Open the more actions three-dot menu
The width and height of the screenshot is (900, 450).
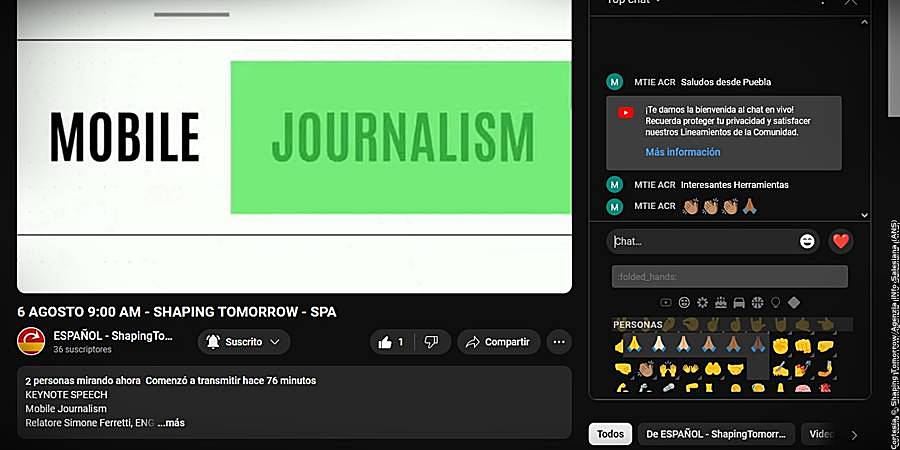click(x=559, y=342)
